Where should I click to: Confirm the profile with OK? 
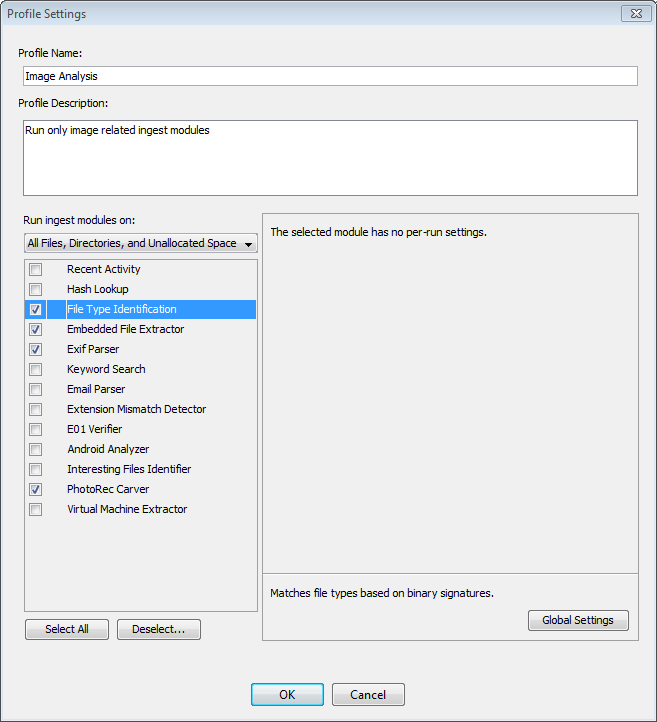287,695
